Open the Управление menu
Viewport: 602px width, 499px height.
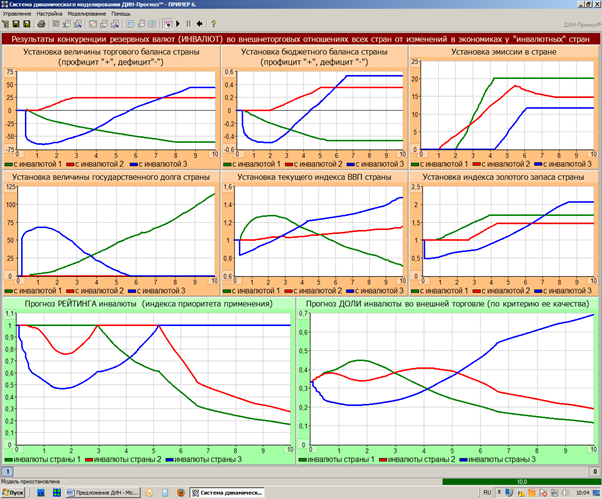17,14
